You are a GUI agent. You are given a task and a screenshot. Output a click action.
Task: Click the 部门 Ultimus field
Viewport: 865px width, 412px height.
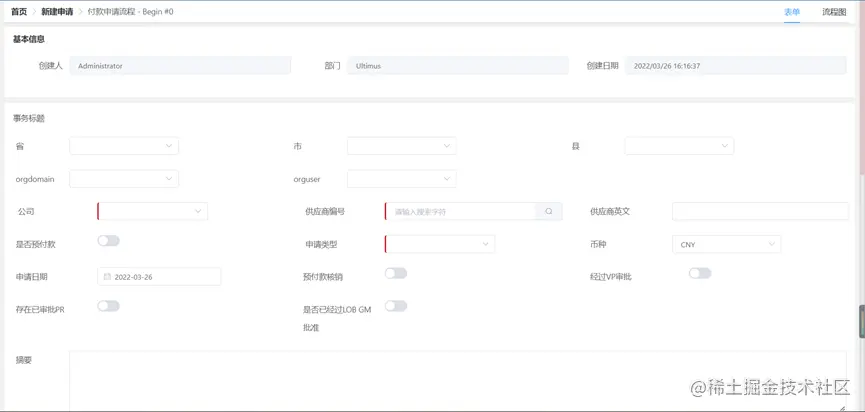[x=458, y=66]
